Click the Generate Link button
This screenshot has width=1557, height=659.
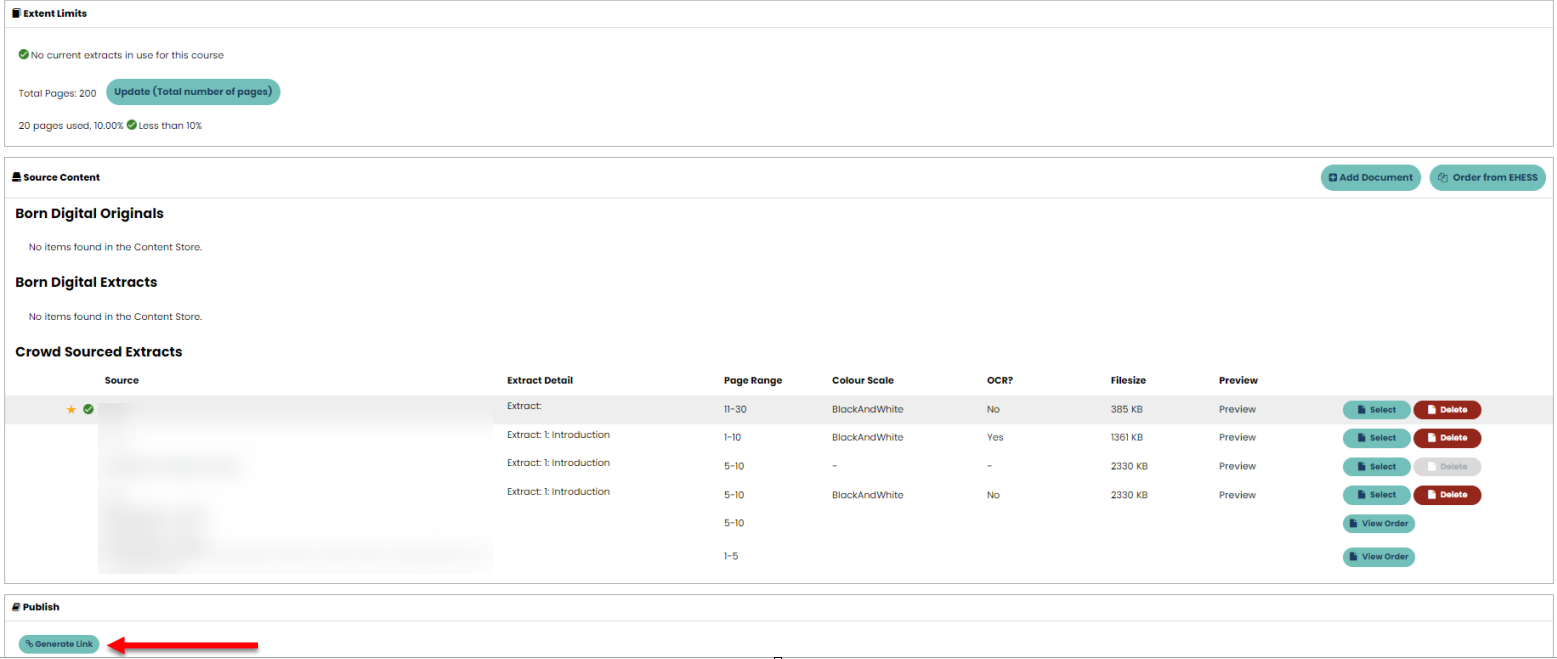coord(59,644)
